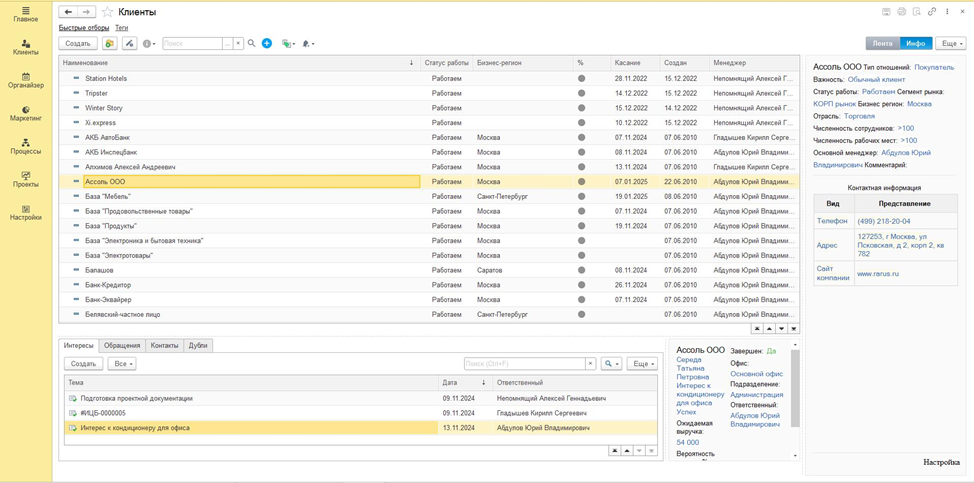Viewport: 974px width, 483px height.
Task: Open the Органайзер sidebar section
Action: (x=25, y=81)
